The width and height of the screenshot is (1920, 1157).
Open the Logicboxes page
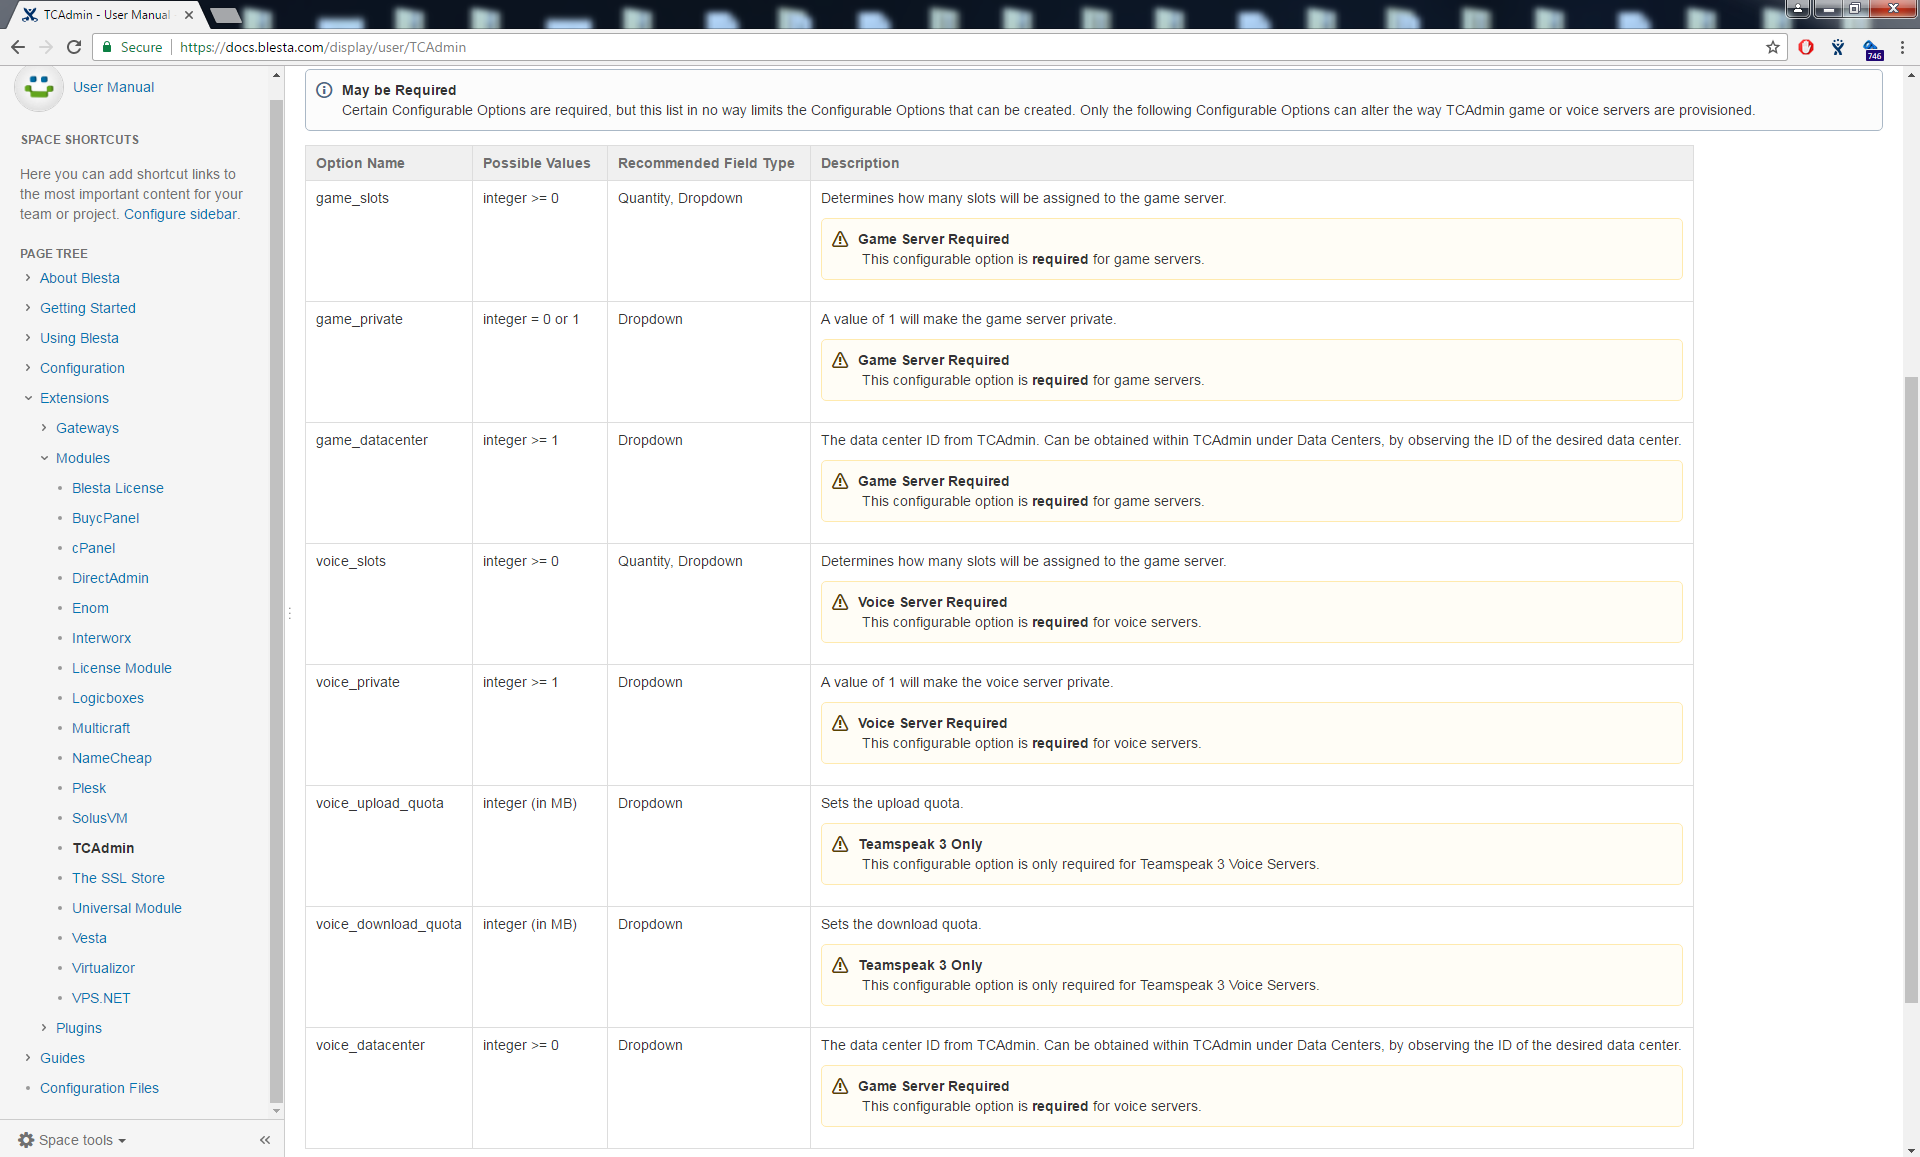(108, 698)
